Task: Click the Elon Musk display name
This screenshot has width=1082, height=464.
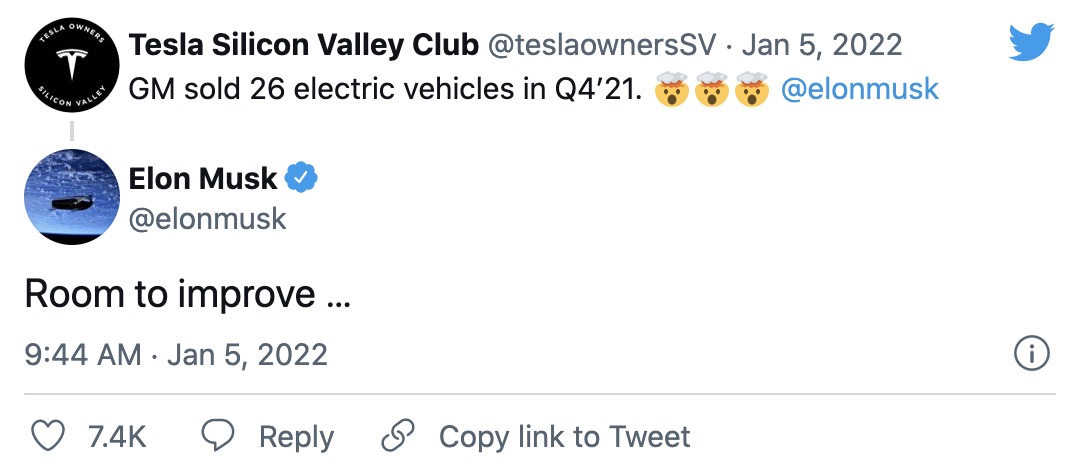Action: [x=203, y=179]
